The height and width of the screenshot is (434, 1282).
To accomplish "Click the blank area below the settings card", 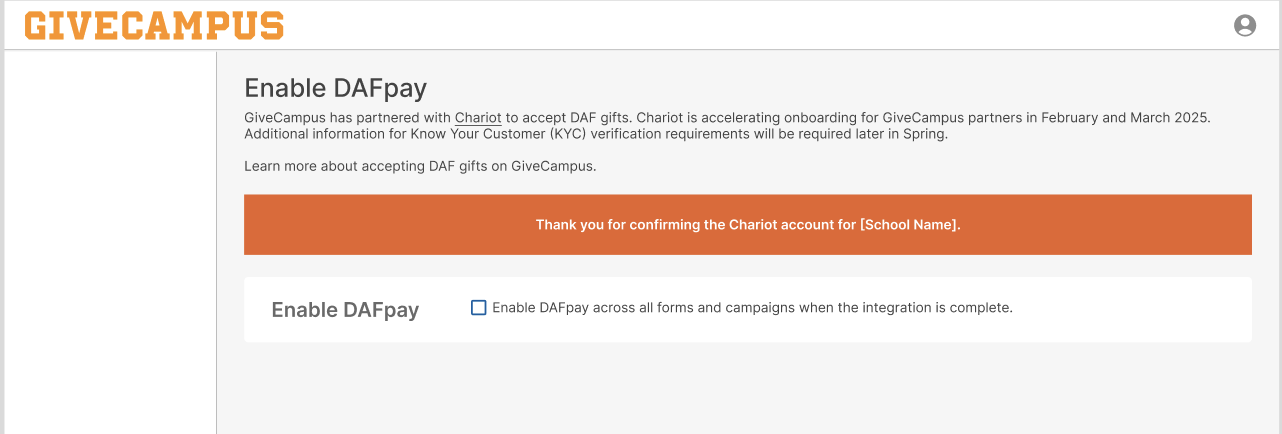I will pyautogui.click(x=748, y=390).
